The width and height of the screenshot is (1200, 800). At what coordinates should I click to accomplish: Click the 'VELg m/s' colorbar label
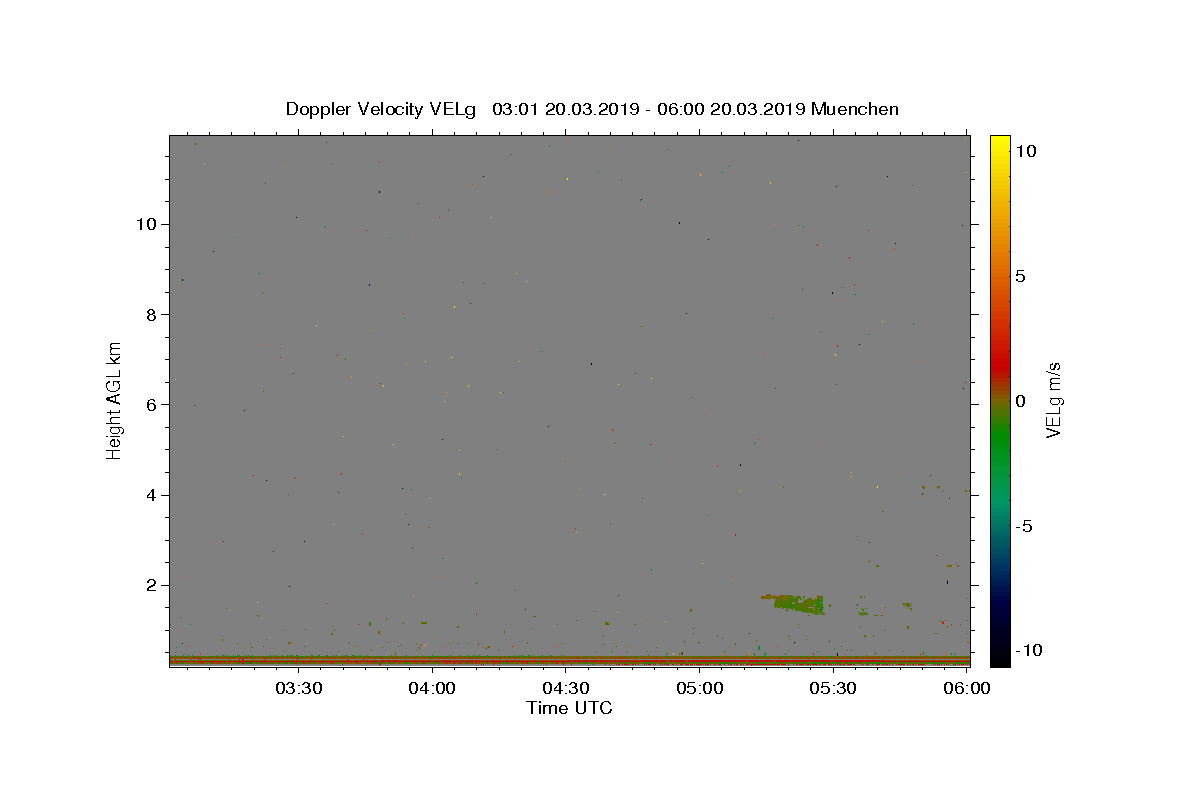point(1053,400)
